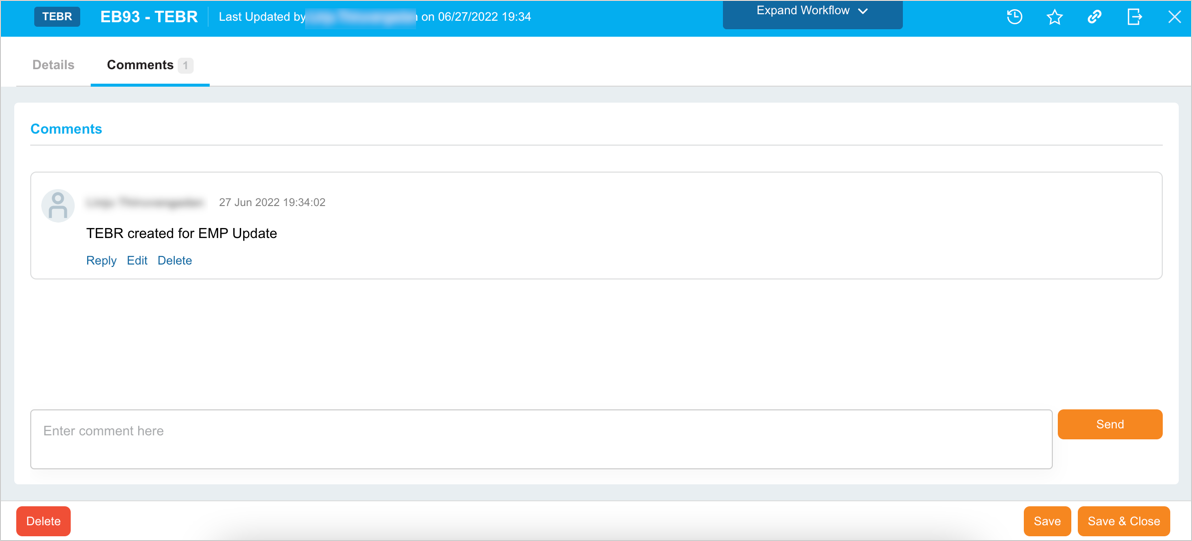Click the TEBR badge in header

pos(57,17)
